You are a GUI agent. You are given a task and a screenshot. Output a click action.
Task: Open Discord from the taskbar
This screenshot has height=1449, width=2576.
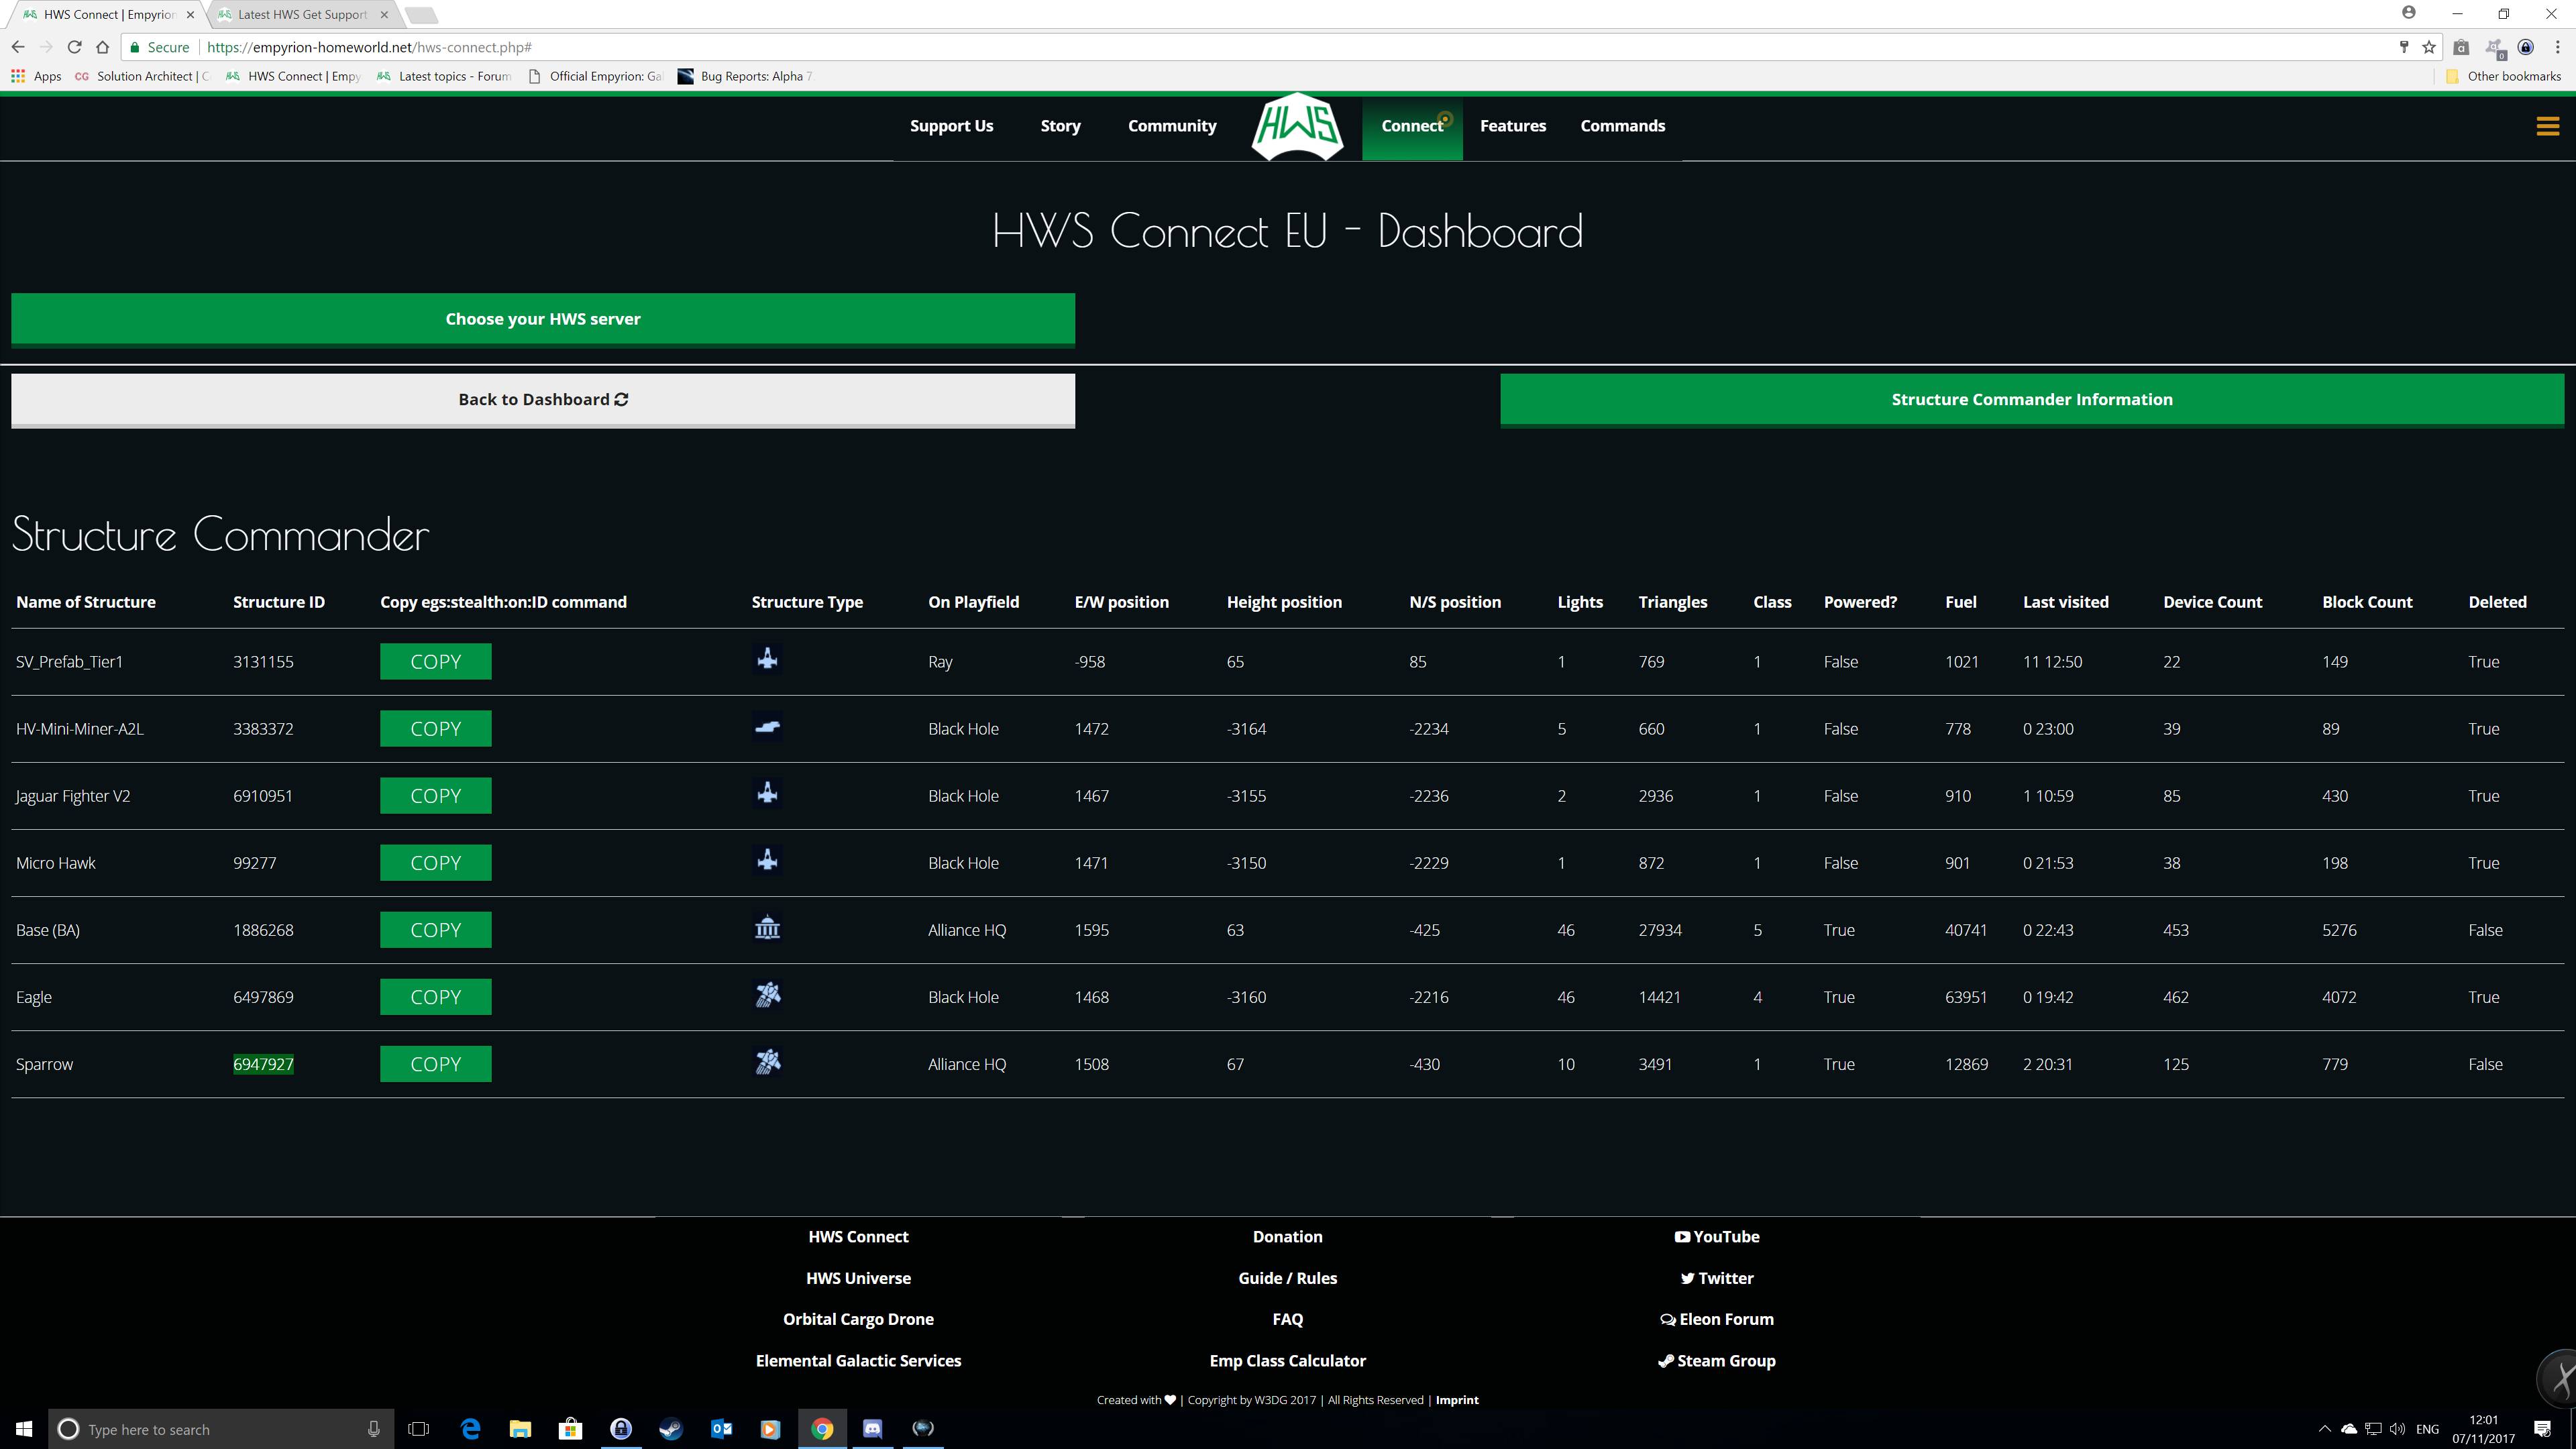(872, 1429)
